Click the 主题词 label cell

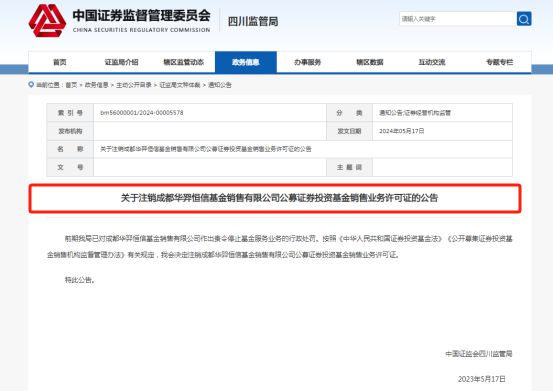349,167
